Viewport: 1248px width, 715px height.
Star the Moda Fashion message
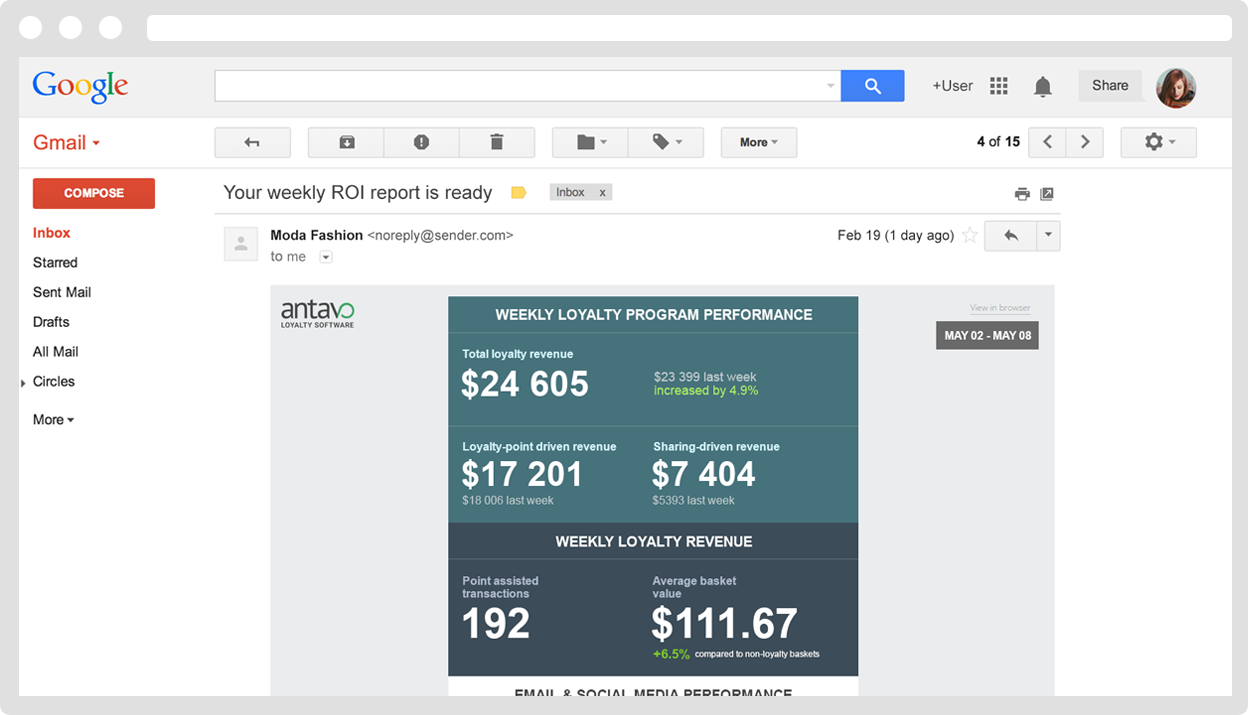pos(969,236)
